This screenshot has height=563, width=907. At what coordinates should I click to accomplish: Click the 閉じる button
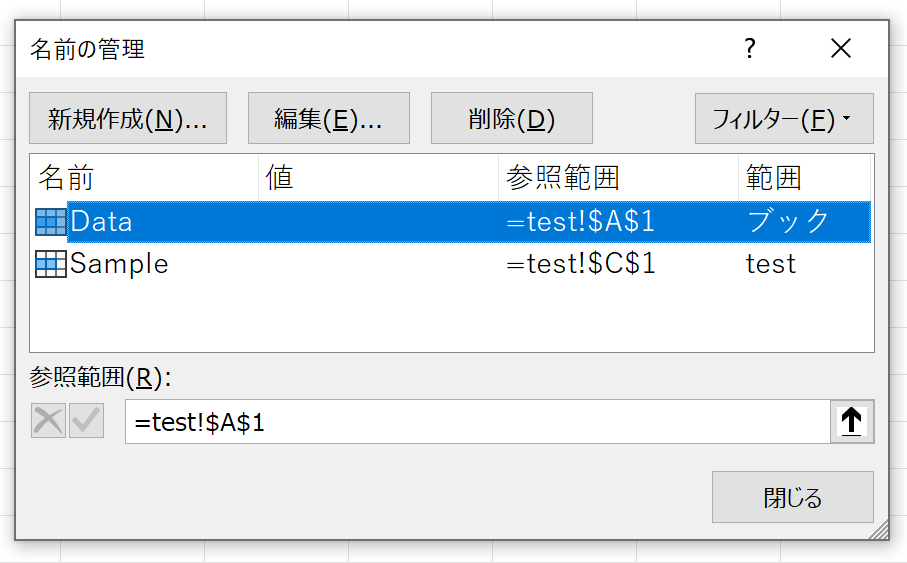click(792, 497)
